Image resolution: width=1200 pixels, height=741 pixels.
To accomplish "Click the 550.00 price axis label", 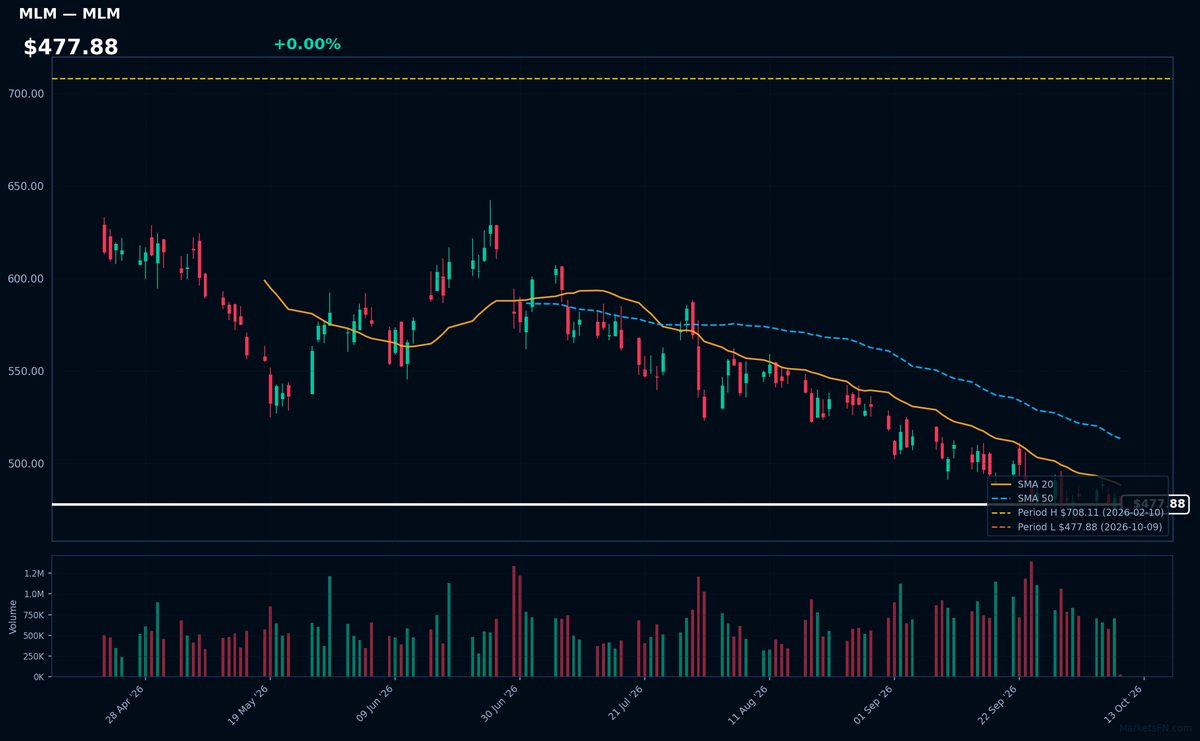I will tap(27, 372).
